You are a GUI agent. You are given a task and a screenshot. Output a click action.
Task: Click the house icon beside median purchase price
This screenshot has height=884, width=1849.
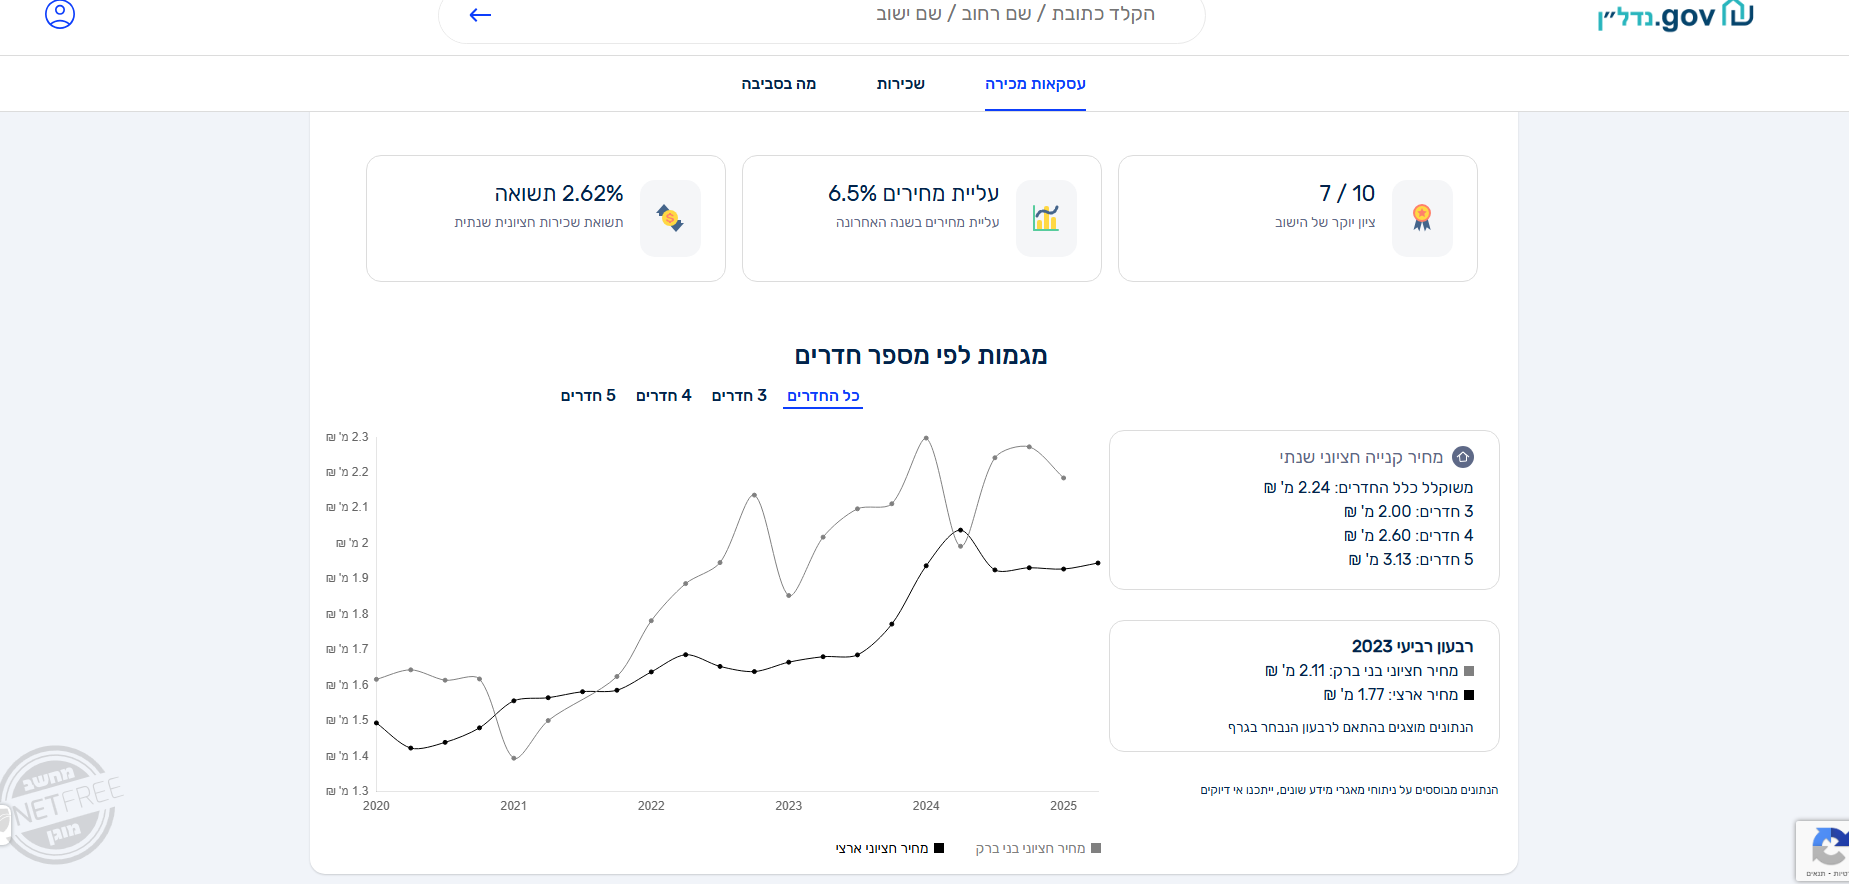pyautogui.click(x=1462, y=457)
